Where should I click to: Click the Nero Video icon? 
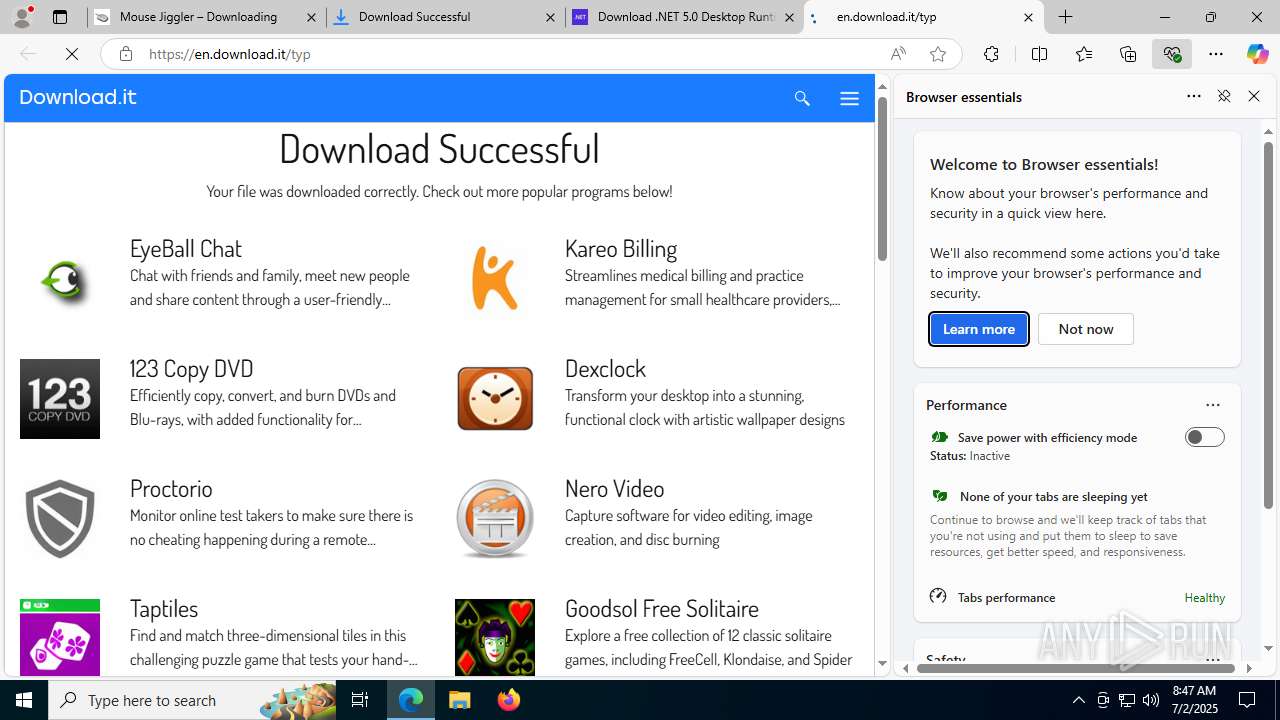point(495,518)
